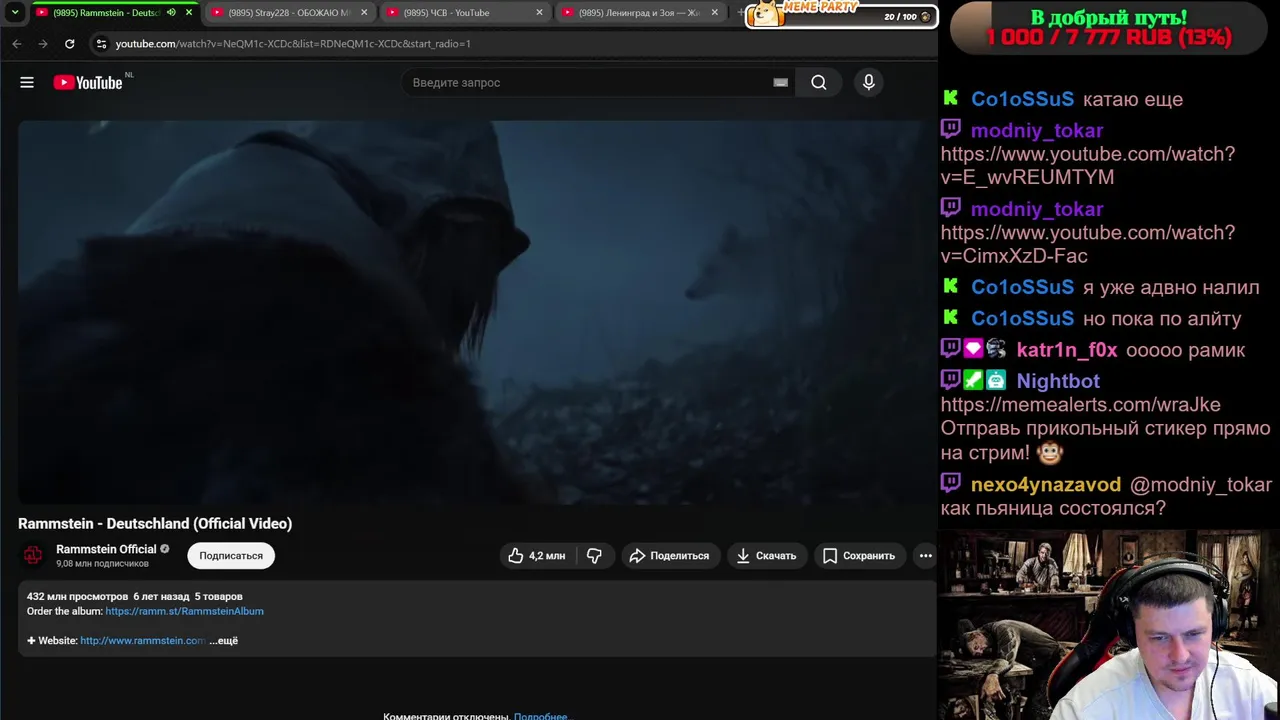
Task: Click the Поделиться share button
Action: 669,556
